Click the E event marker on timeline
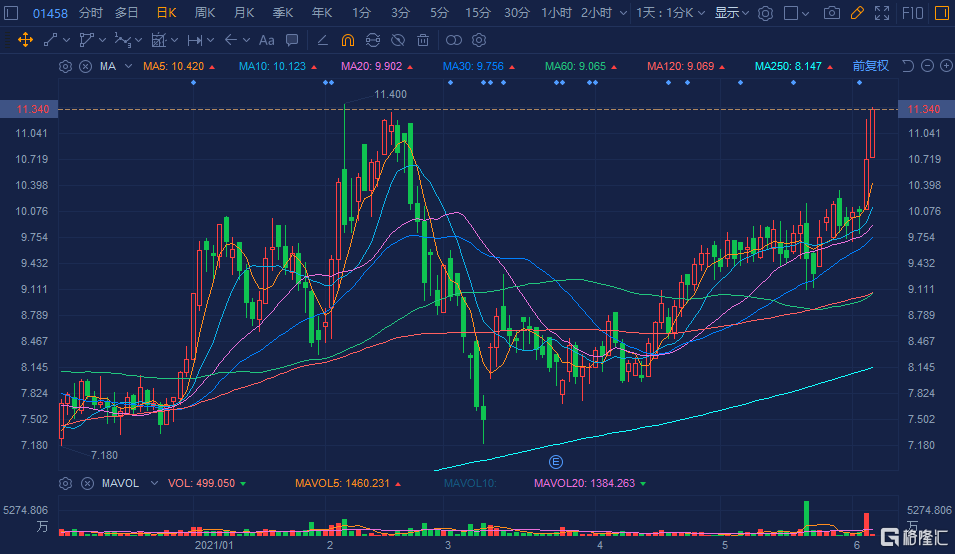Image resolution: width=955 pixels, height=554 pixels. 557,462
